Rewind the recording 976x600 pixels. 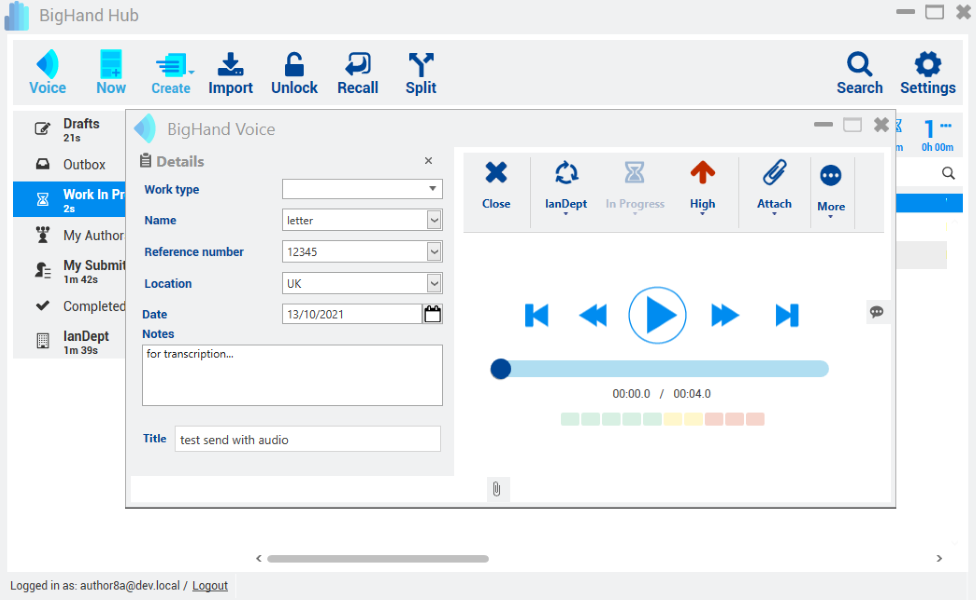click(x=593, y=315)
